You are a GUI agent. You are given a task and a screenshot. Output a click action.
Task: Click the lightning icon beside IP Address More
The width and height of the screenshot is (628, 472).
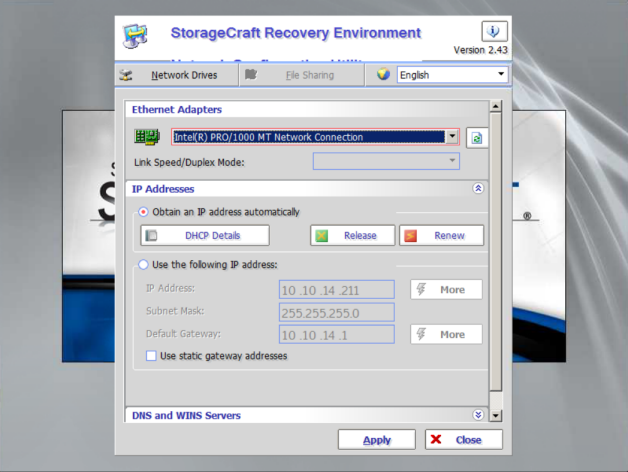coord(421,289)
